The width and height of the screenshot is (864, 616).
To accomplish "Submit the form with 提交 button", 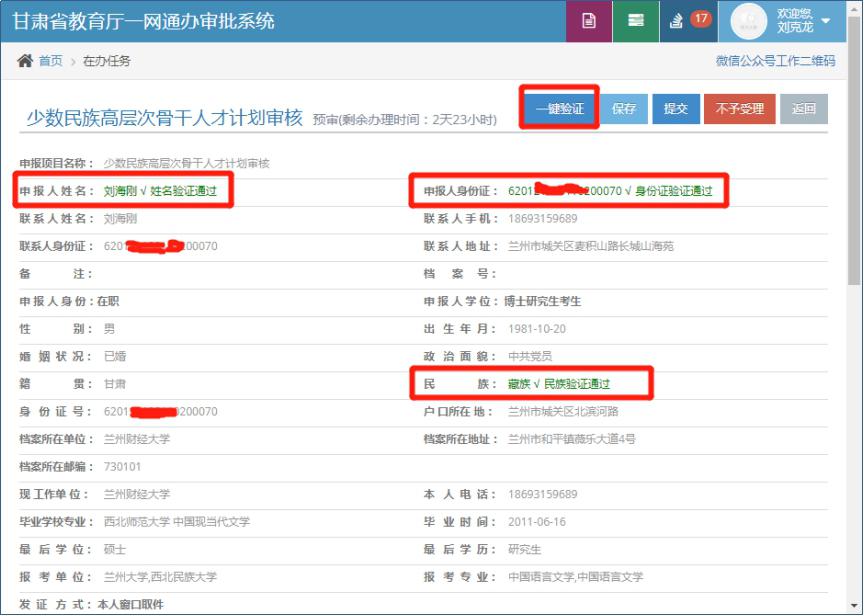I will coord(676,108).
